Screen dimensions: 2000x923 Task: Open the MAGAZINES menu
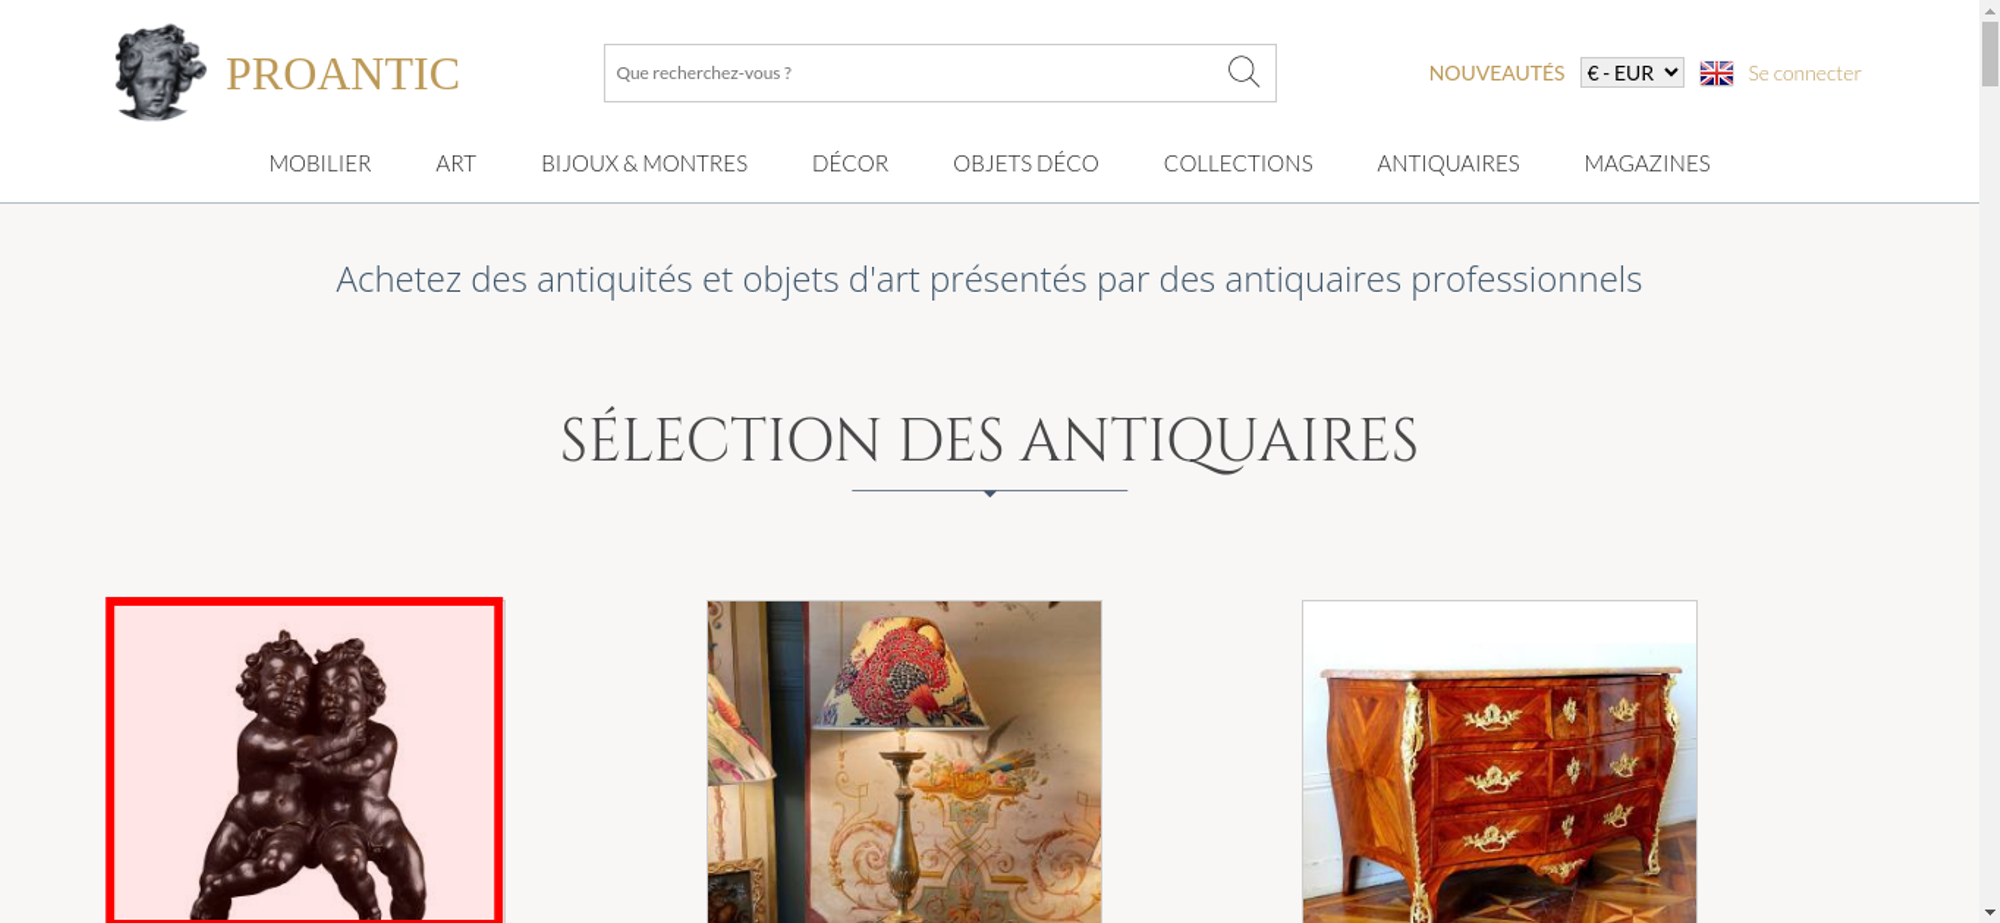(x=1647, y=163)
